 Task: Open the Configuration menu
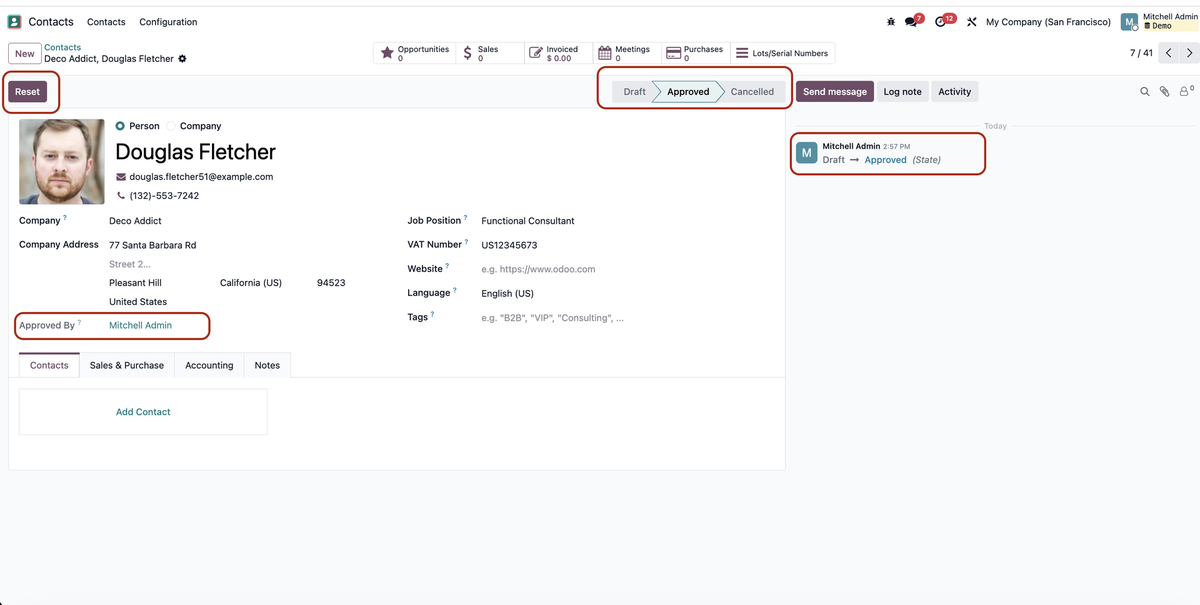pyautogui.click(x=167, y=21)
